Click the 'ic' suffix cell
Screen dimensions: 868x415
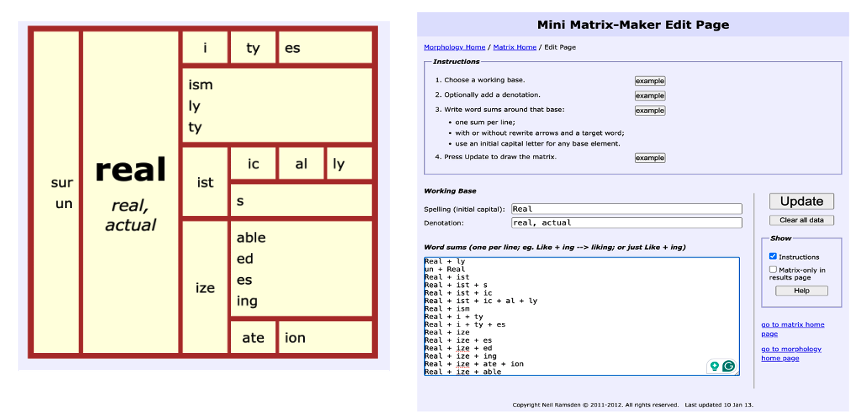(253, 164)
